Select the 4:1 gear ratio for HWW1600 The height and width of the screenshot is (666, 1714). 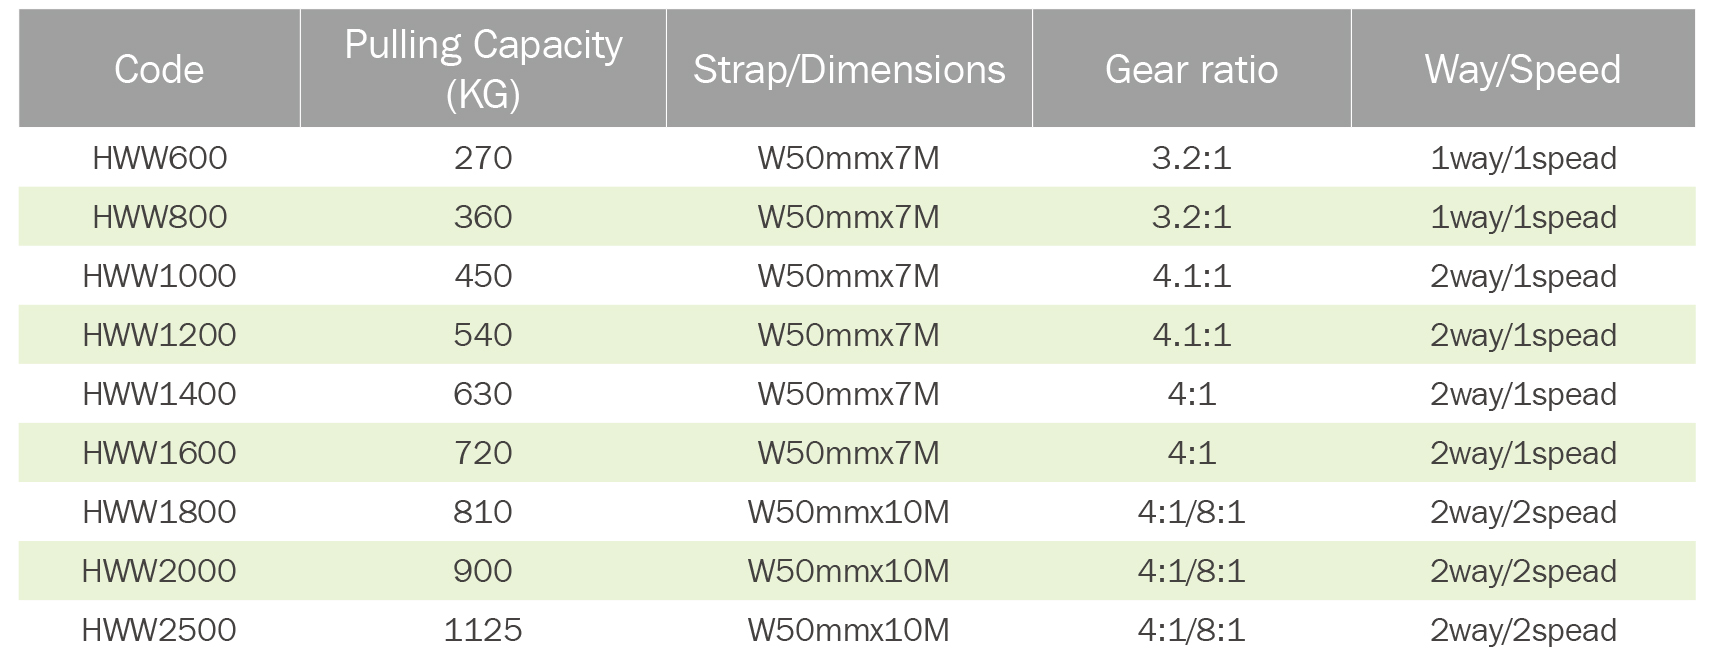click(1191, 453)
